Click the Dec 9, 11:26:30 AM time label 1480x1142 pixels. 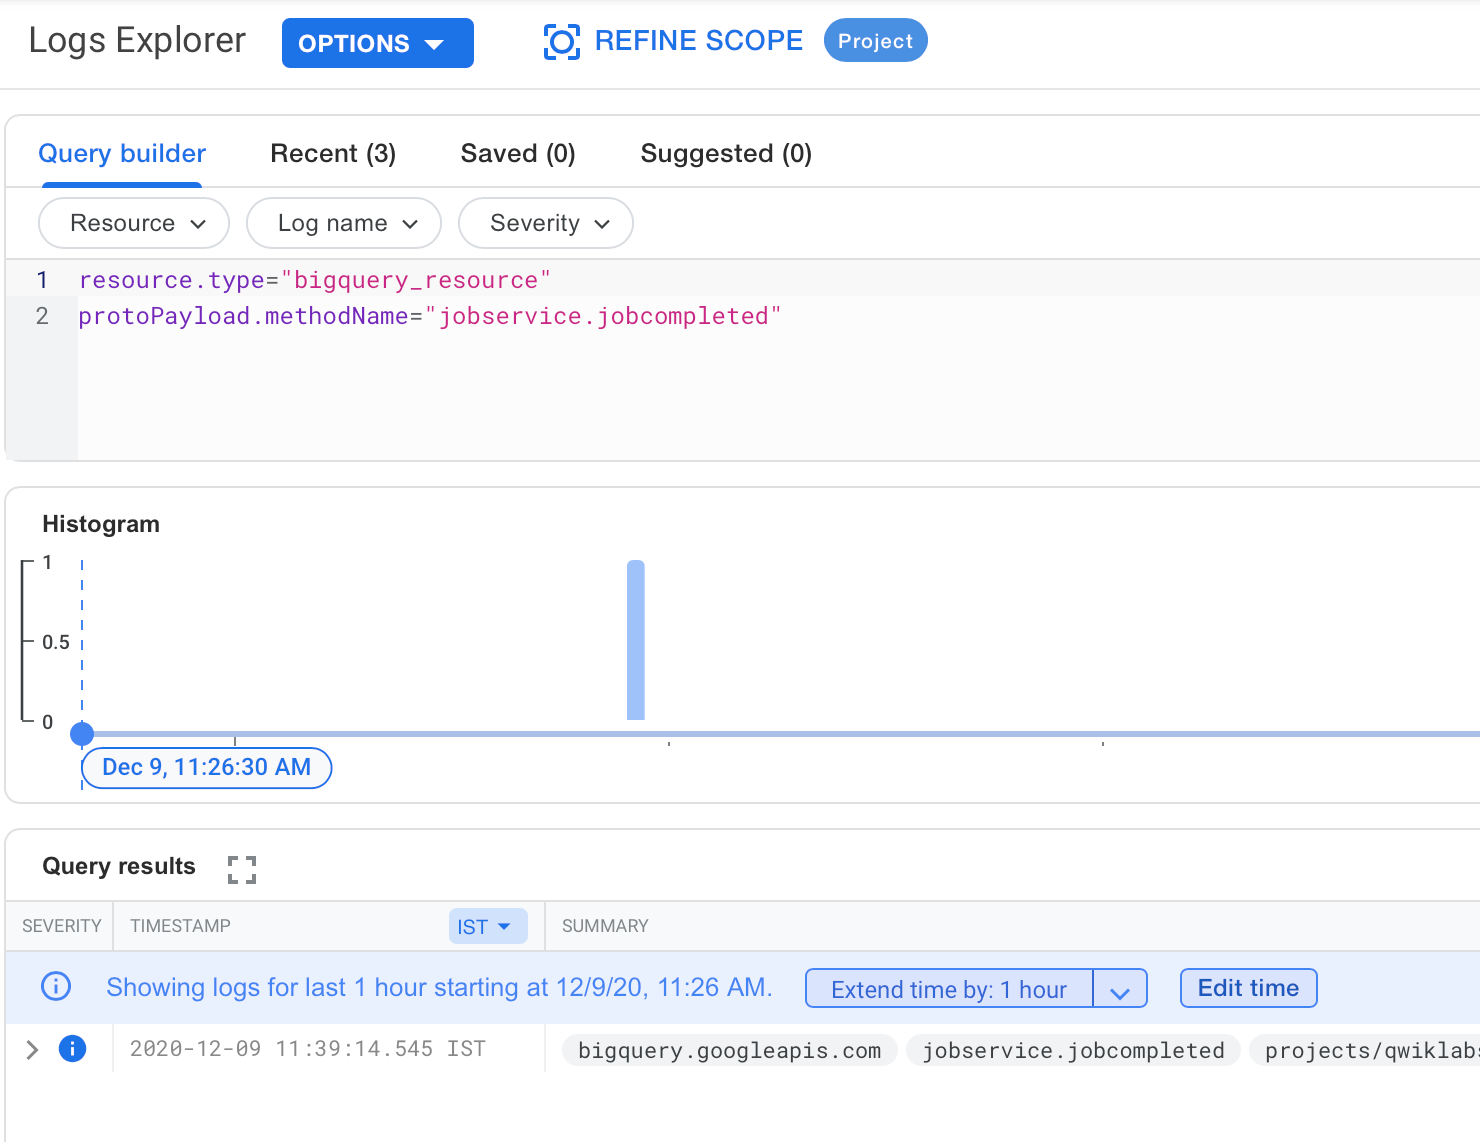coord(207,767)
